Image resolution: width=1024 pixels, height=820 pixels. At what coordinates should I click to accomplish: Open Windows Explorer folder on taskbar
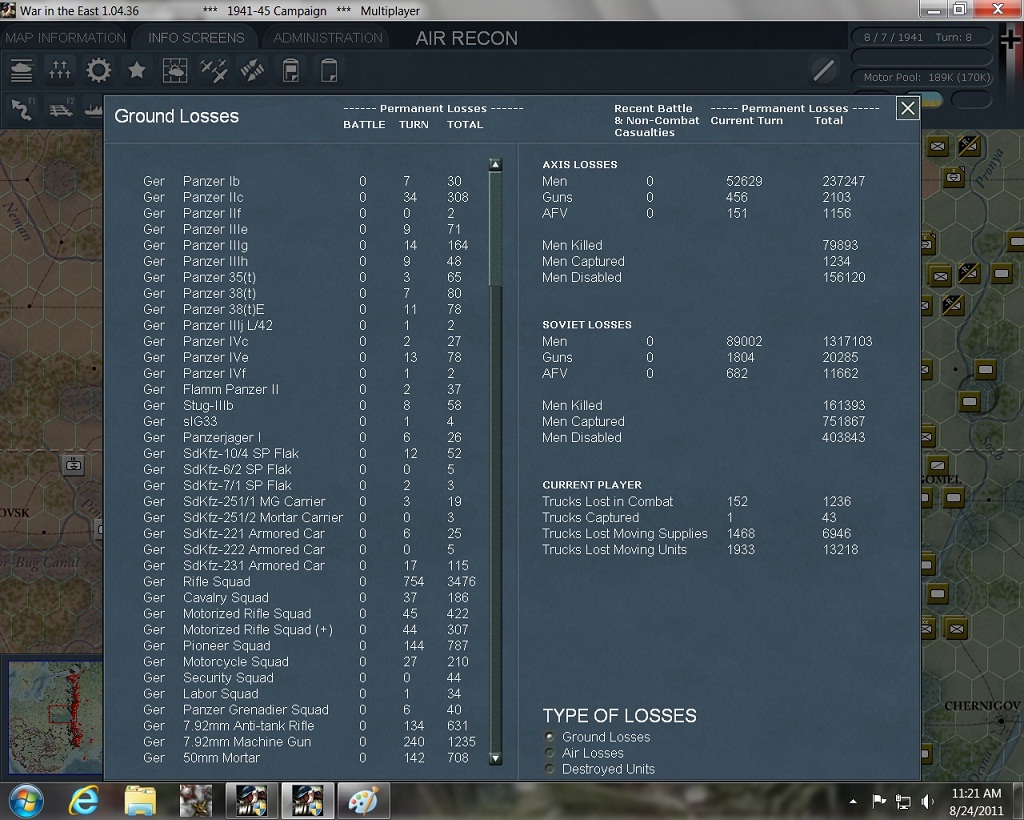[x=140, y=801]
